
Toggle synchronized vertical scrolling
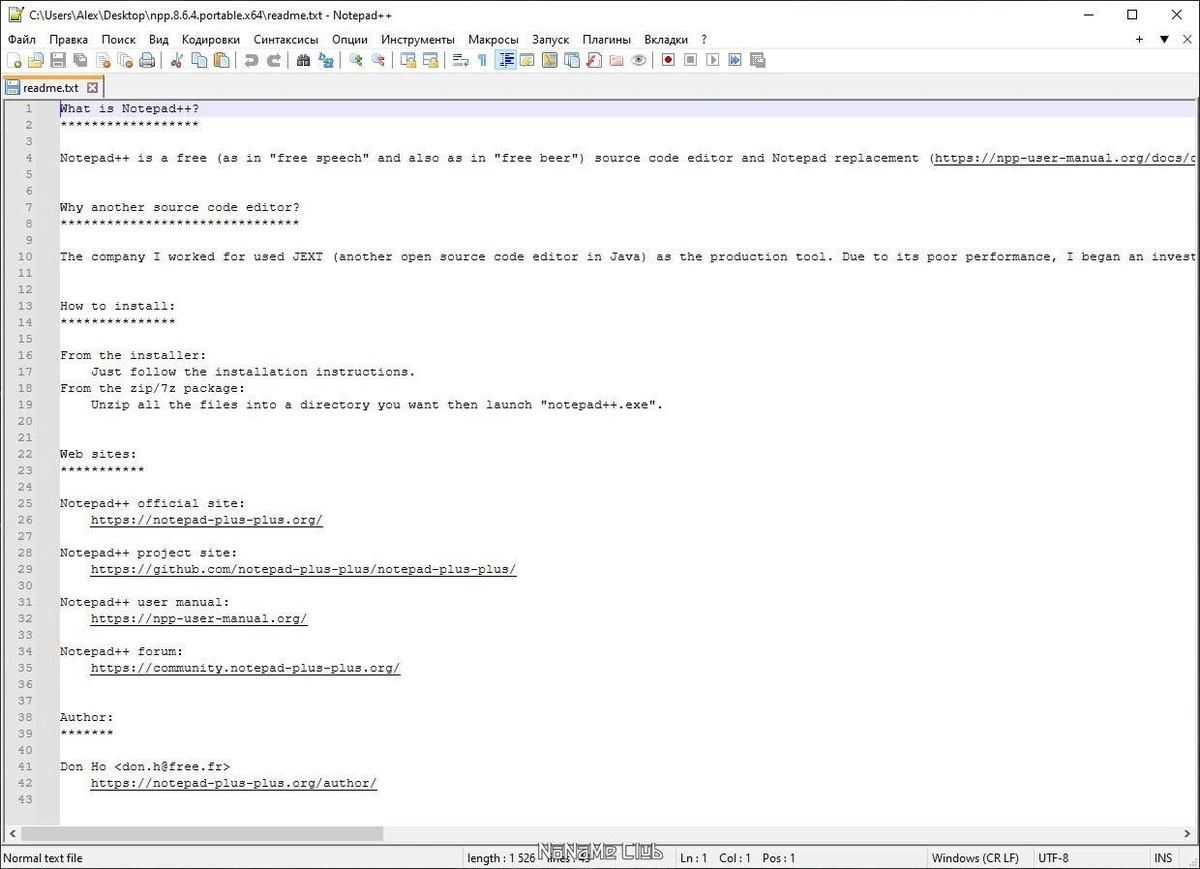[x=408, y=60]
